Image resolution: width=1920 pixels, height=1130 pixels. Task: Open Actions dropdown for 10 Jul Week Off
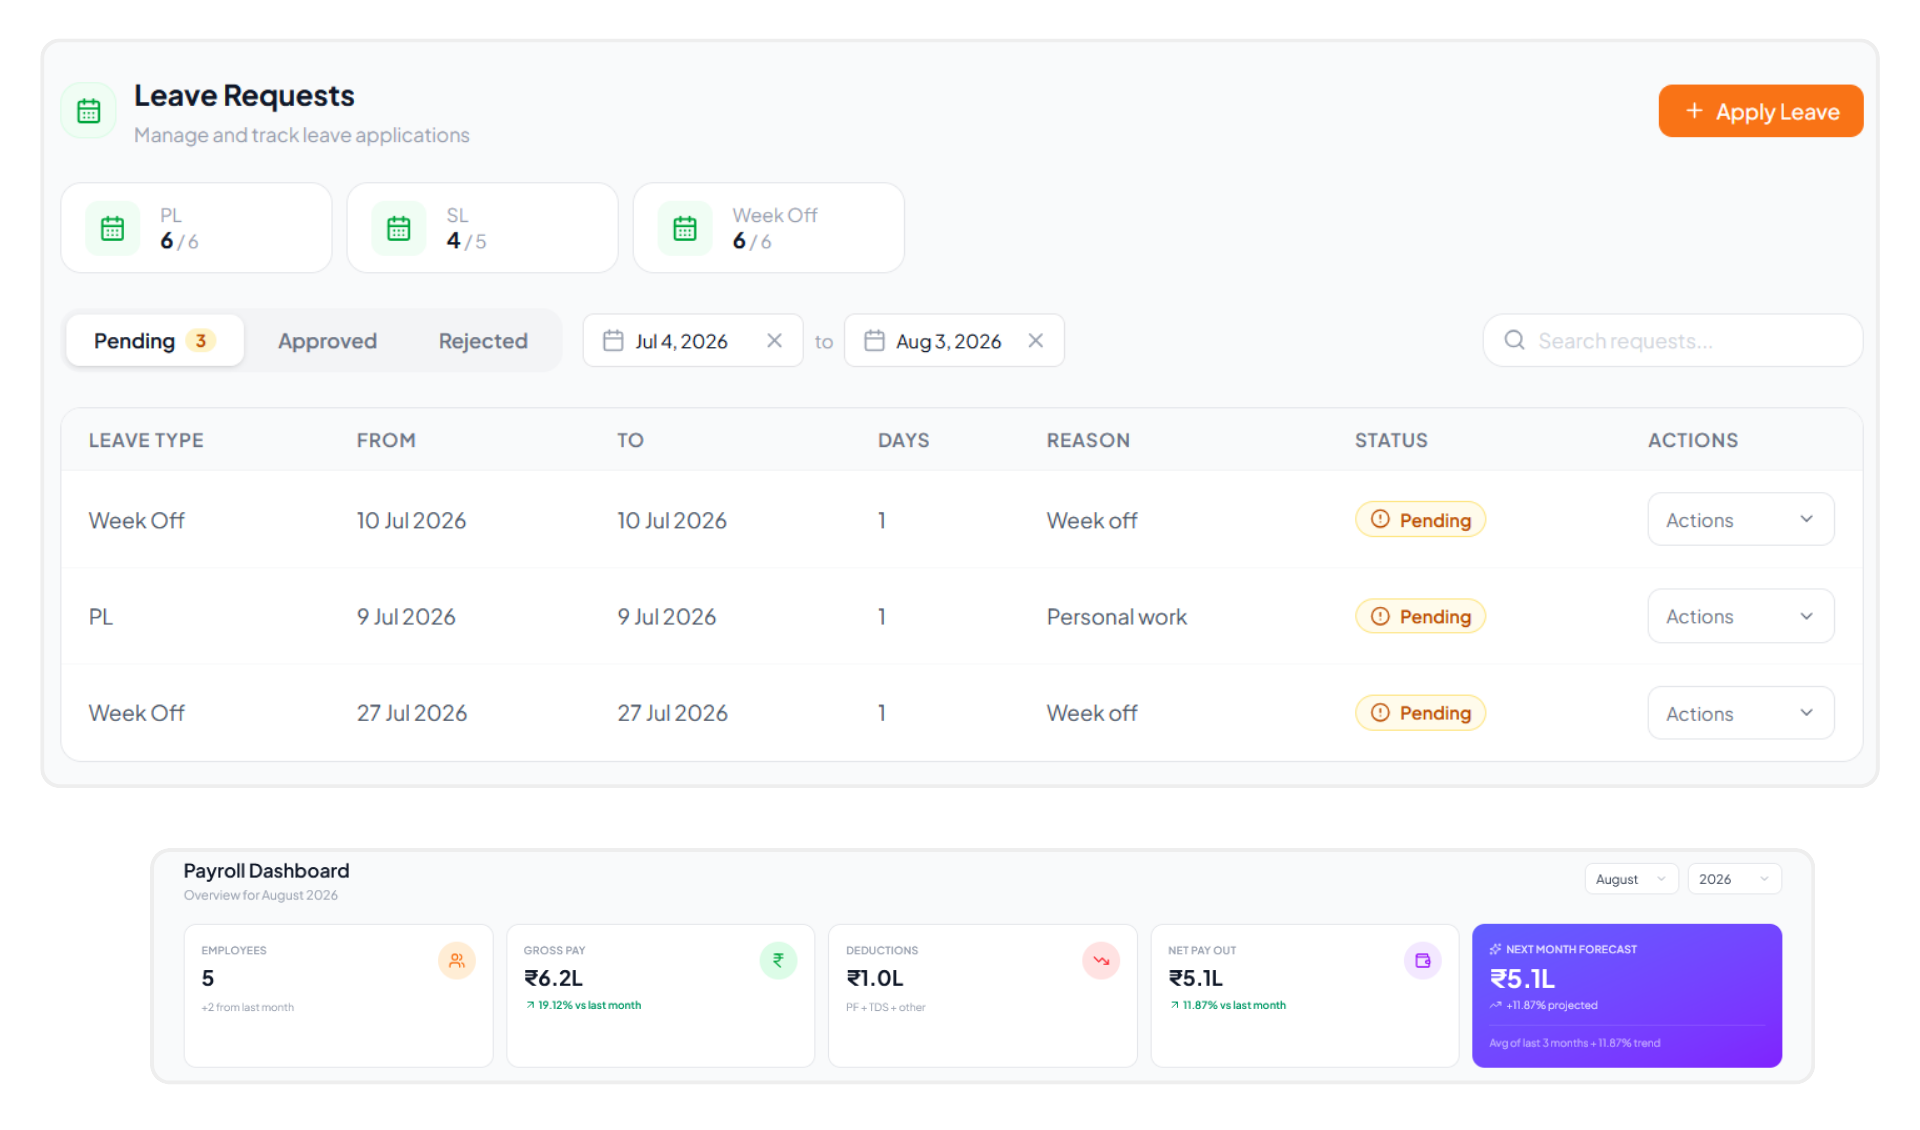1740,519
